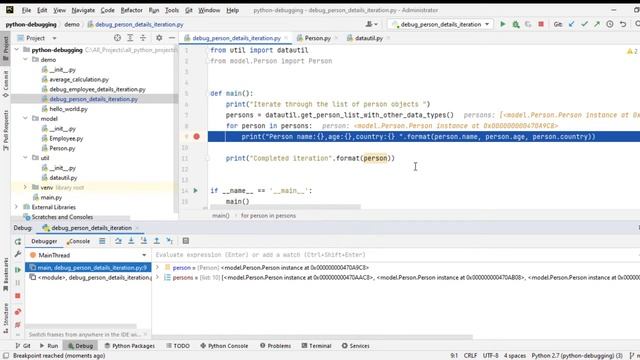Open Python Packages tool window
Screen dimensions: 640x360
click(x=130, y=346)
